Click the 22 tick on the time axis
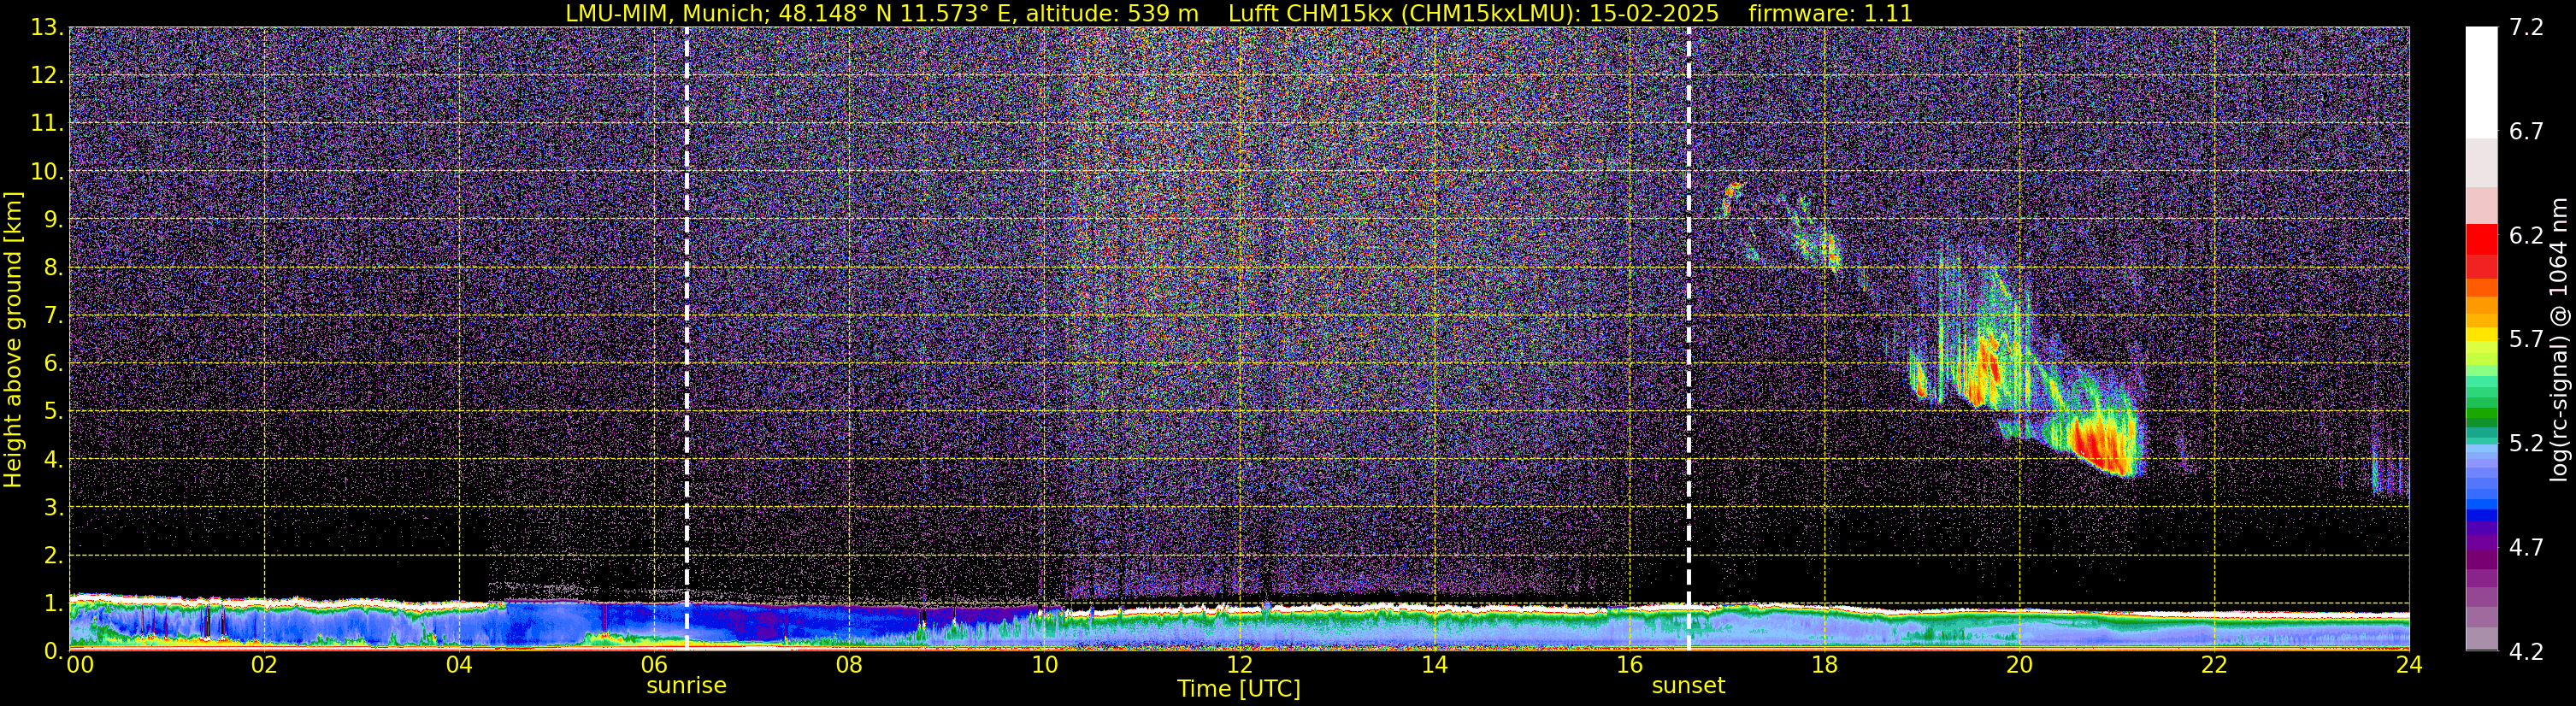This screenshot has height=706, width=2576. point(2214,665)
